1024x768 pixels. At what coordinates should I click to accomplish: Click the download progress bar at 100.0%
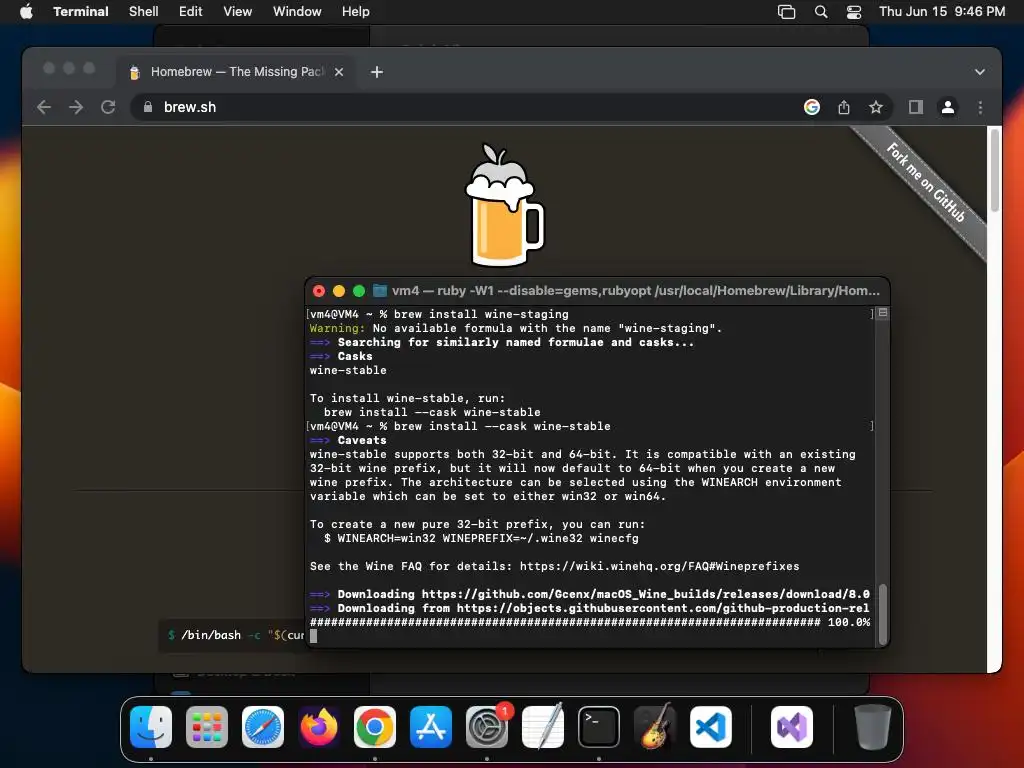pyautogui.click(x=590, y=622)
